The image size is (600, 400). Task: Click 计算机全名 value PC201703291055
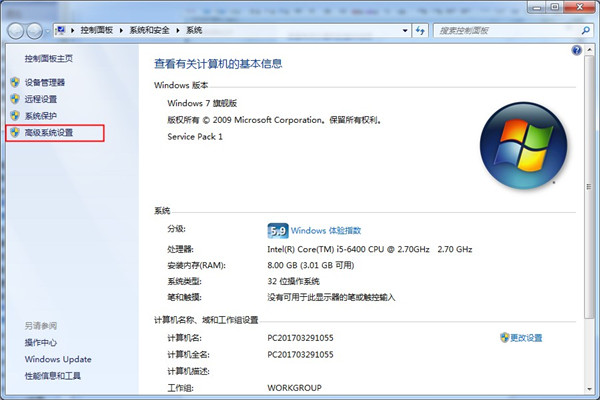click(x=300, y=354)
